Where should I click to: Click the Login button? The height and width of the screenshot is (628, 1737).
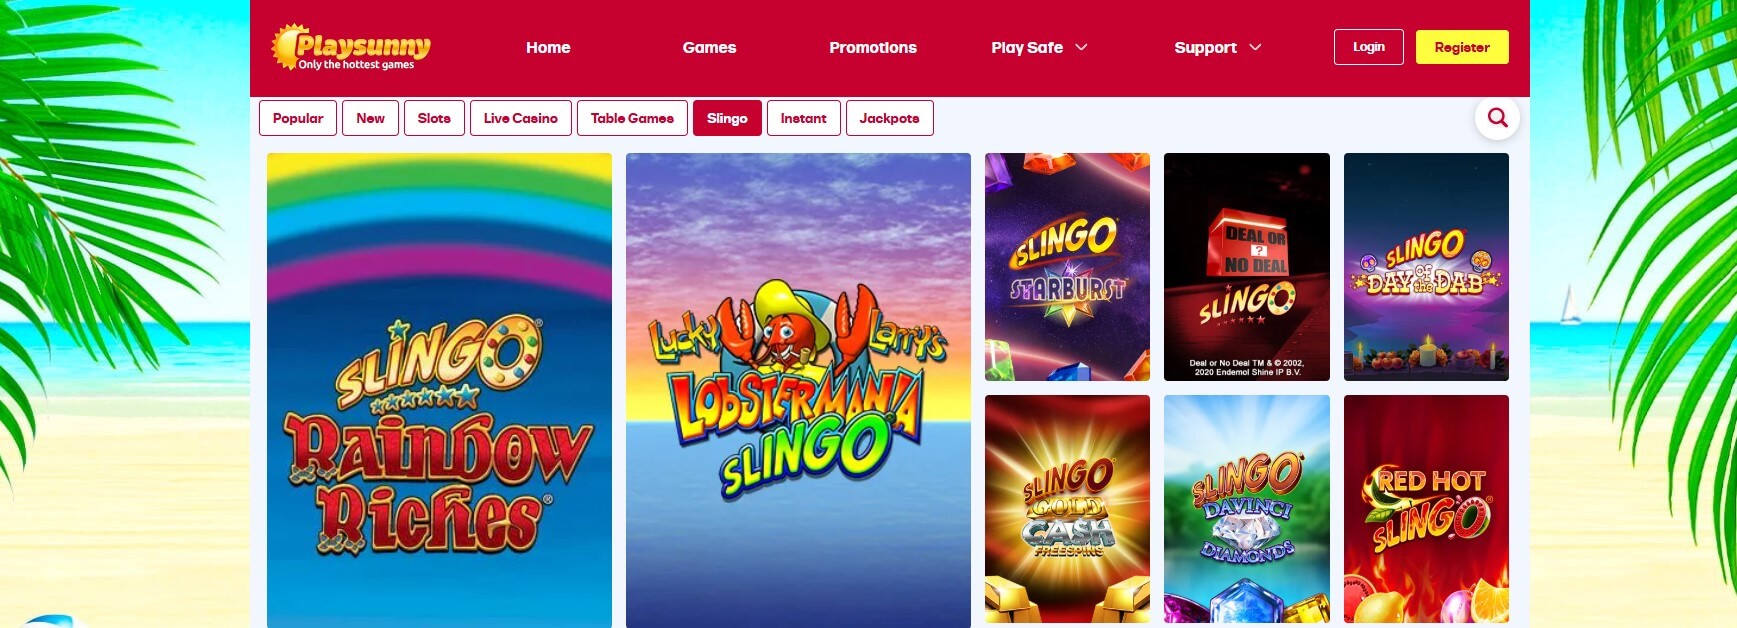click(x=1369, y=47)
